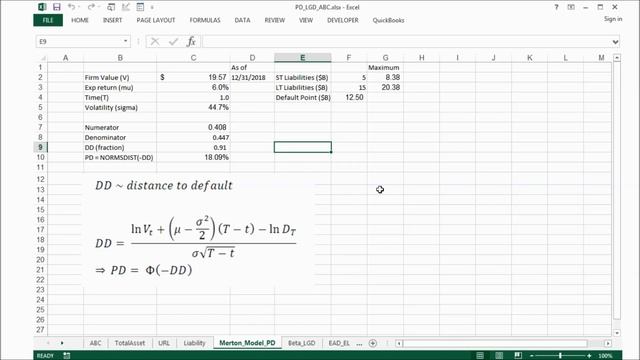Switch to Page Layout view icon
Viewport: 640px width, 360px height.
pos(499,356)
